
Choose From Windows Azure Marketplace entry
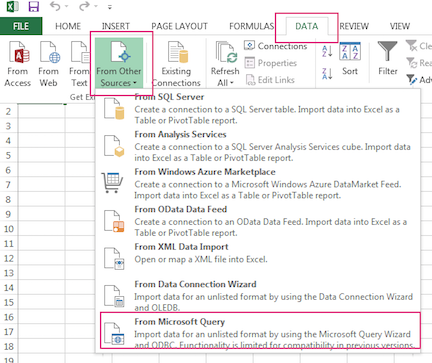click(x=257, y=183)
